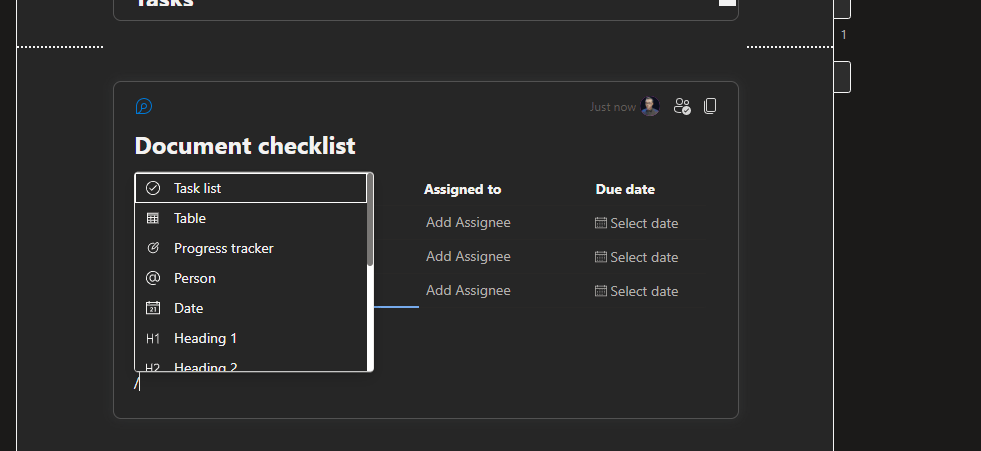Click the Due date column header
This screenshot has height=451, width=981.
[625, 189]
